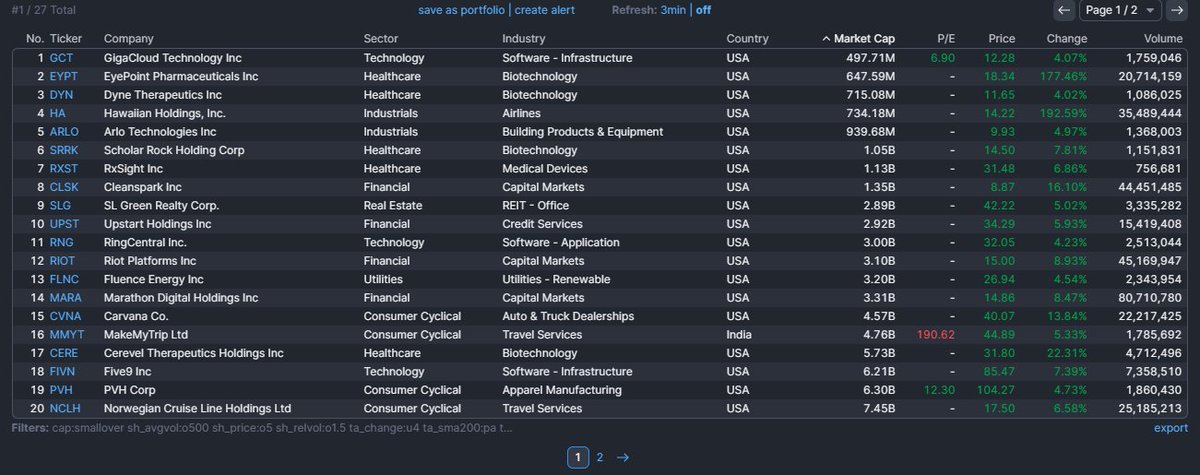Go to the previous page with left arrow
The image size is (1200, 475).
click(1065, 10)
